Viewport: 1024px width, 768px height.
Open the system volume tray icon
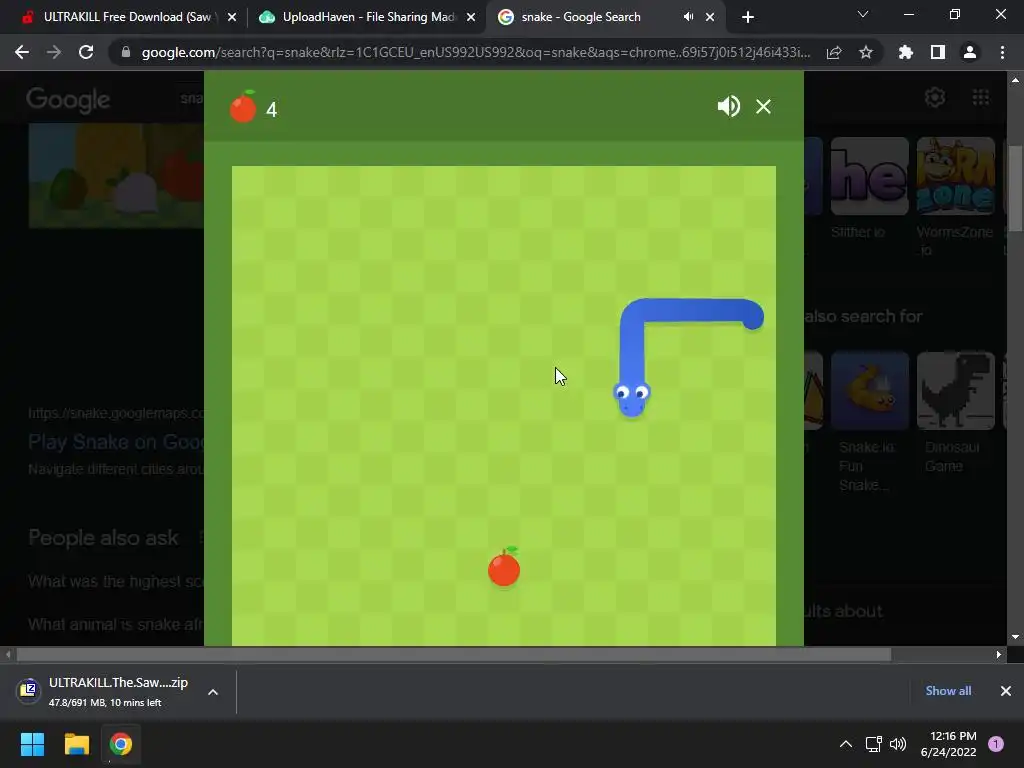[899, 744]
